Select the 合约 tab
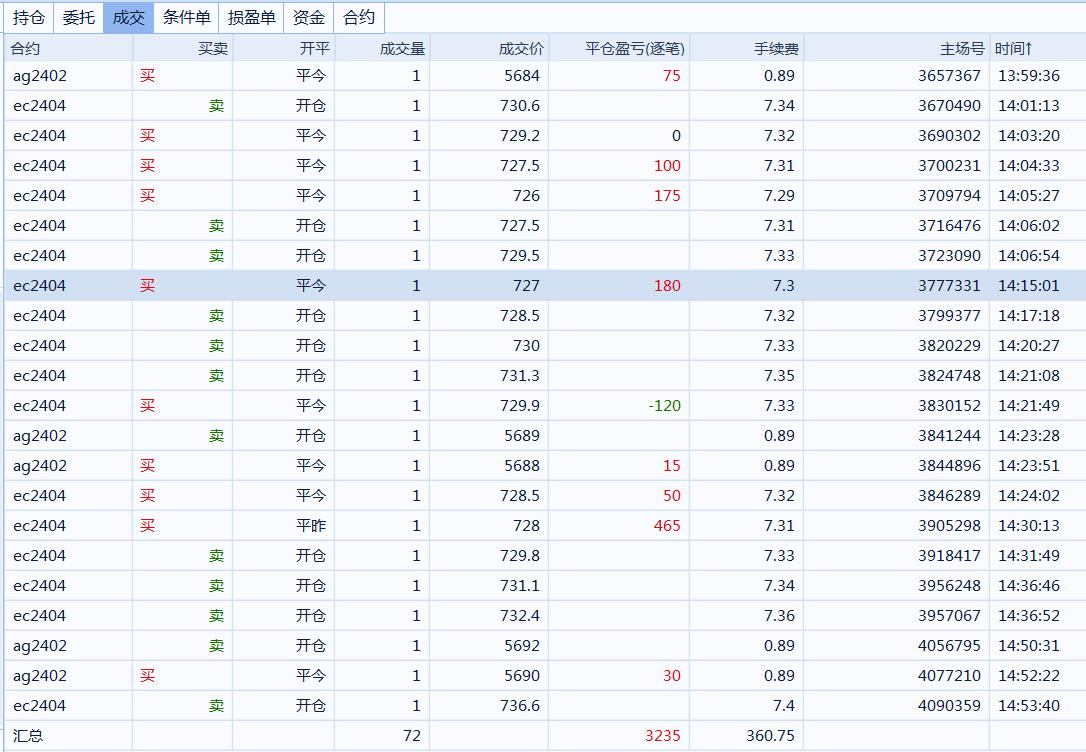1086x752 pixels. click(359, 17)
